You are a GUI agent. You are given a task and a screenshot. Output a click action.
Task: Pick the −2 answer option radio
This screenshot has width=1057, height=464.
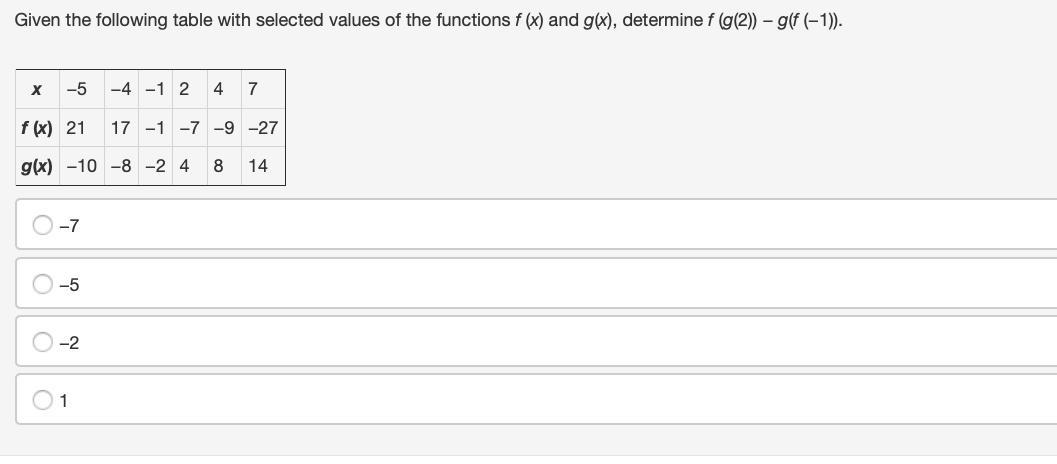point(43,342)
